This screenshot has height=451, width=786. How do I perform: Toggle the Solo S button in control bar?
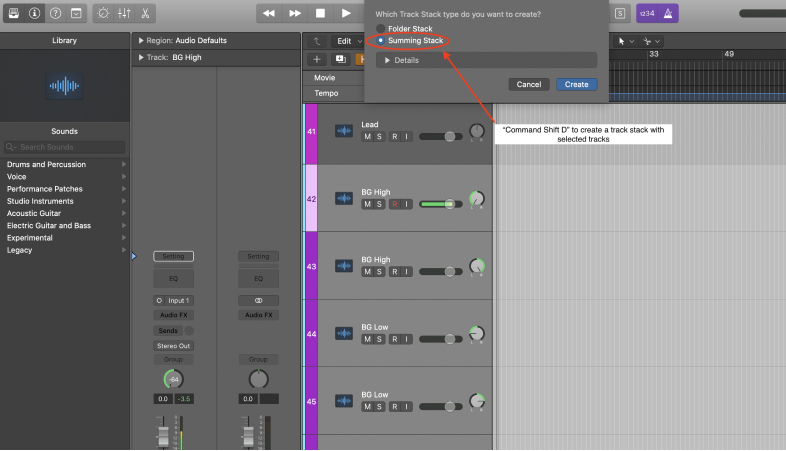point(620,14)
